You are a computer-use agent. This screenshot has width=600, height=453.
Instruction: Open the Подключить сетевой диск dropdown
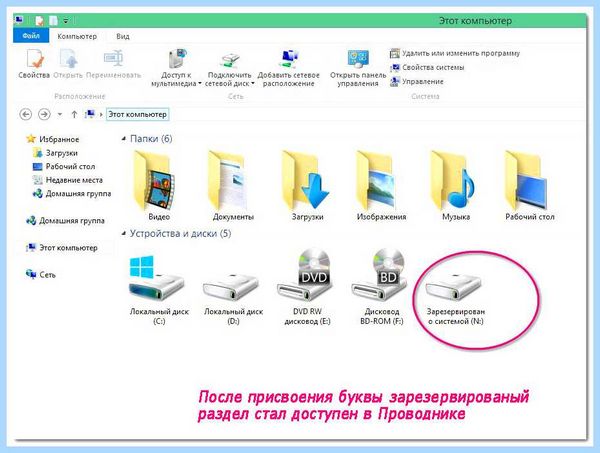coord(230,68)
